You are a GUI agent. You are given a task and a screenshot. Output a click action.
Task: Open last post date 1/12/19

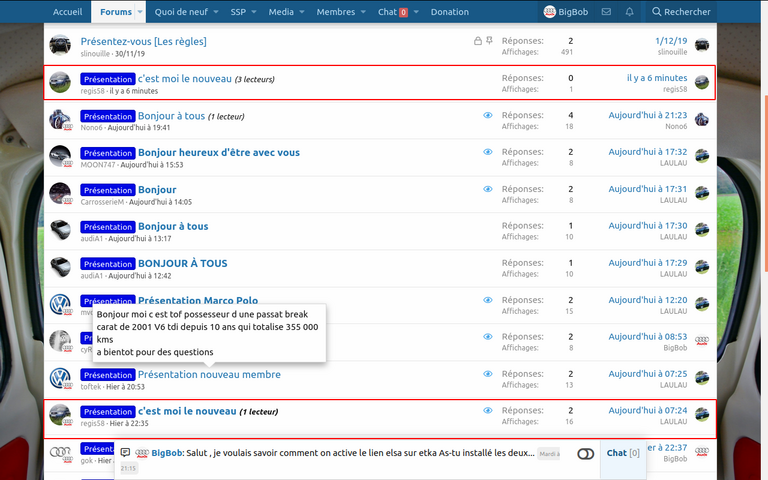tap(671, 41)
